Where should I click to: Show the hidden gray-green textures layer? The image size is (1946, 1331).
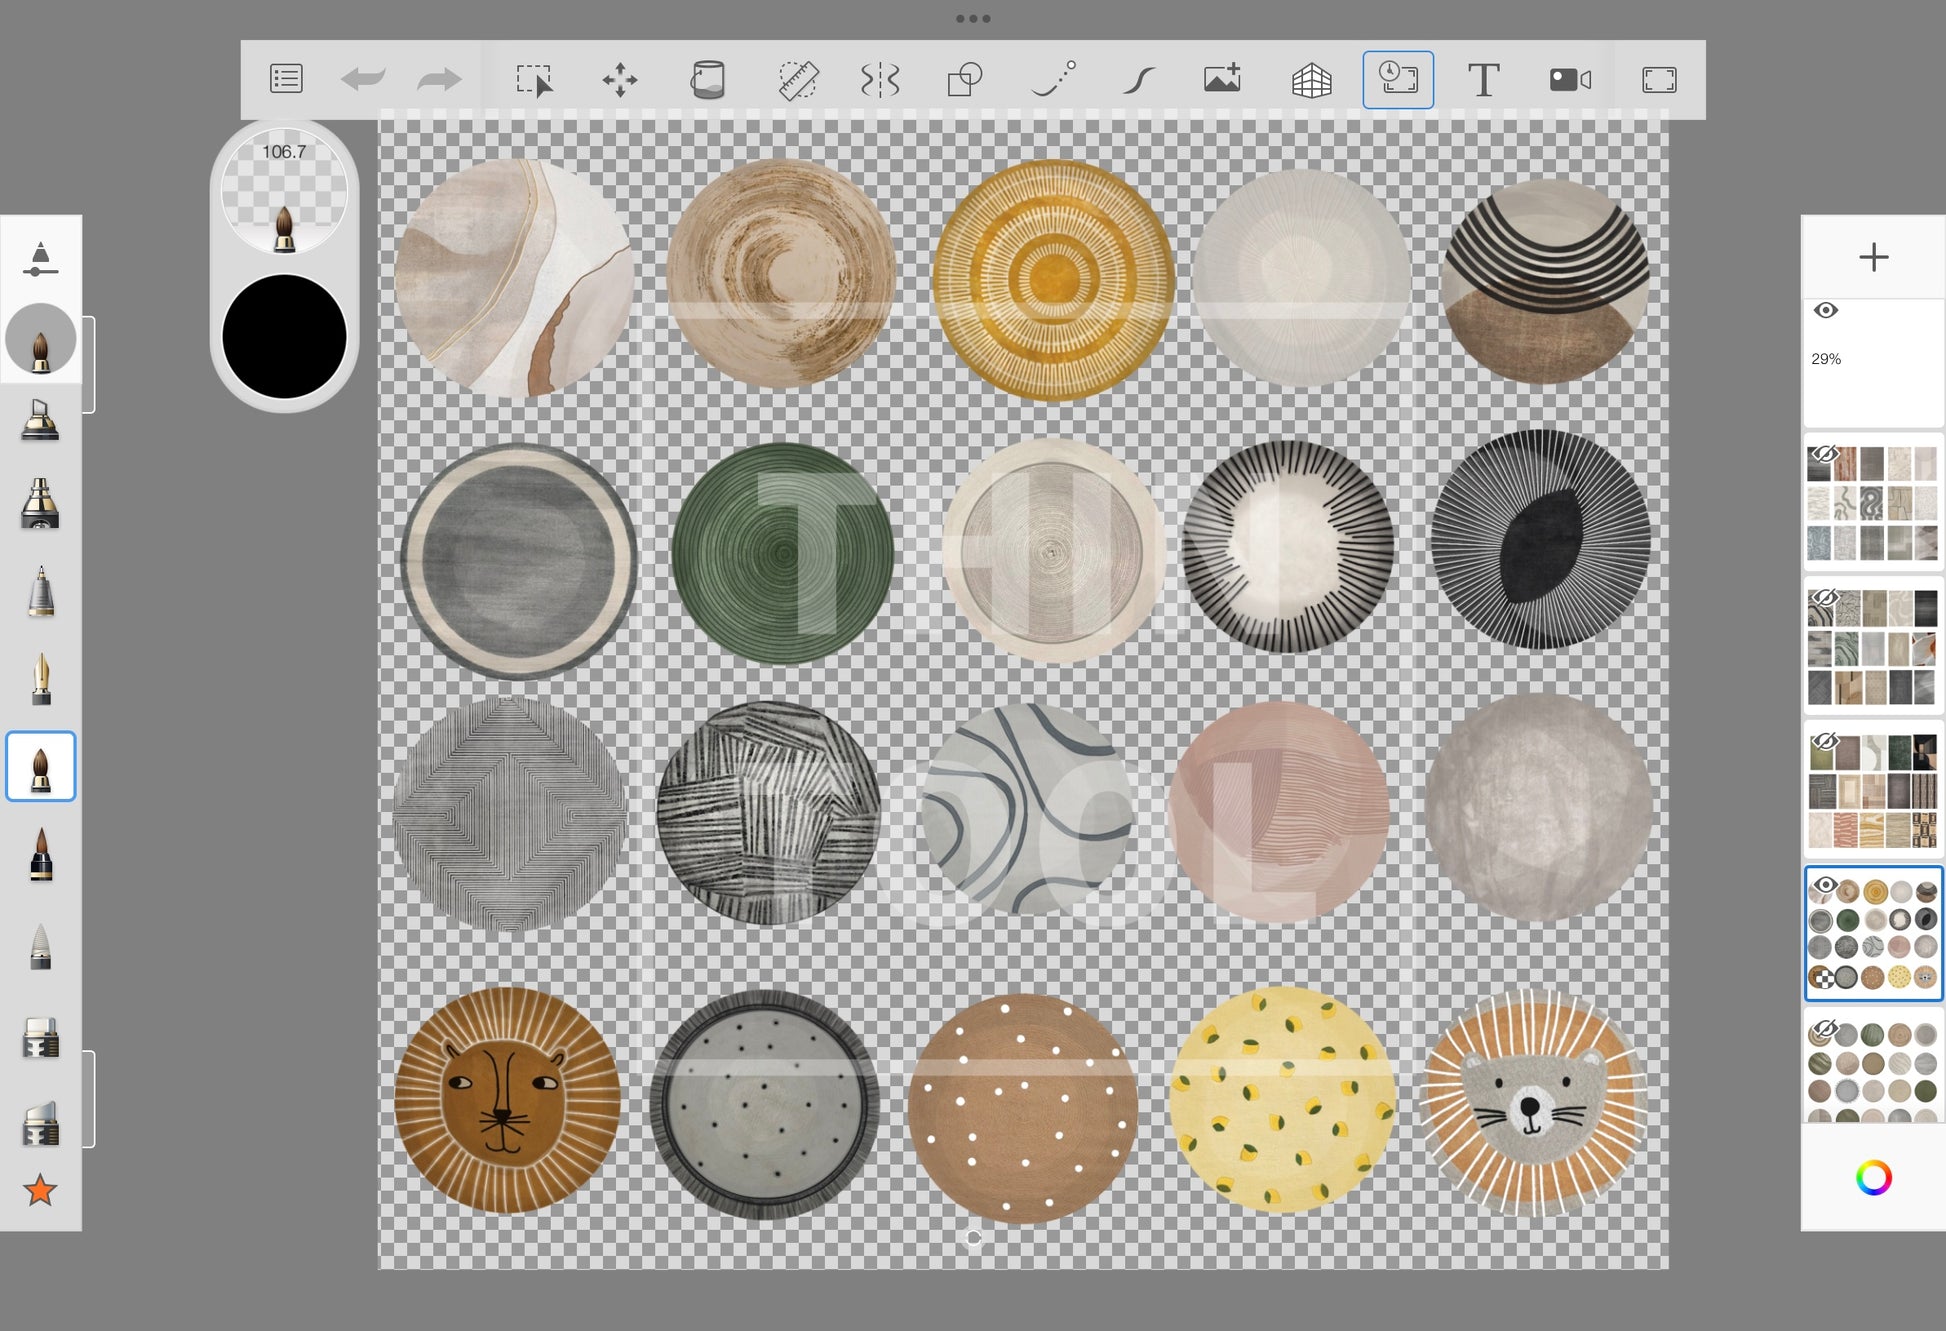click(x=1825, y=598)
